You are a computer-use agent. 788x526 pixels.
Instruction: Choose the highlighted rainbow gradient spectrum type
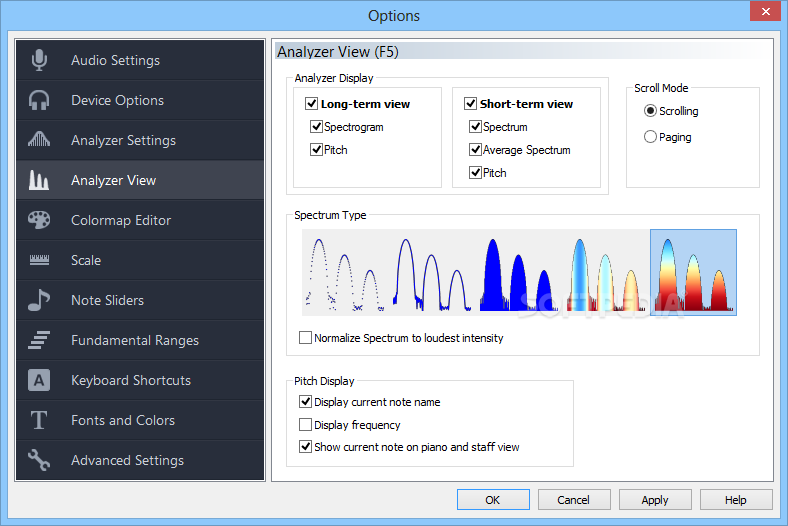click(x=694, y=273)
